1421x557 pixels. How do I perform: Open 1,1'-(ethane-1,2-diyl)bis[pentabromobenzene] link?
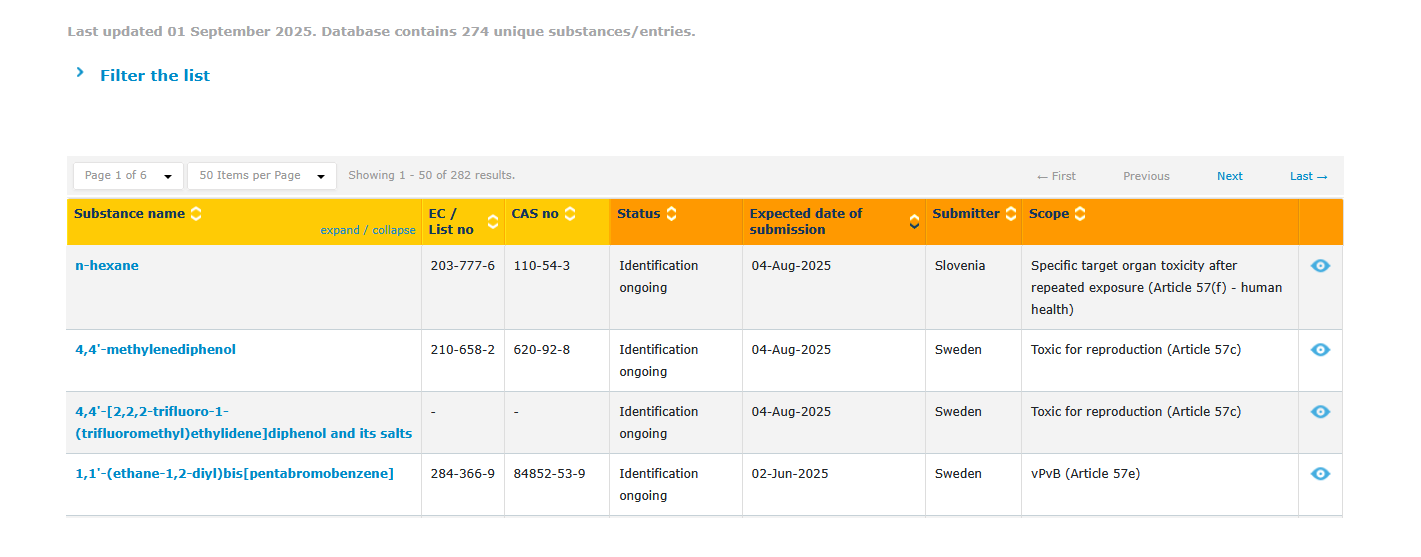pyautogui.click(x=235, y=474)
